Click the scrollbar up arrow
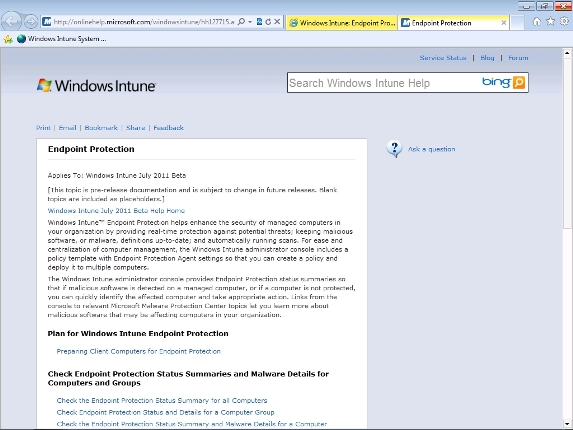The image size is (573, 430). [567, 53]
